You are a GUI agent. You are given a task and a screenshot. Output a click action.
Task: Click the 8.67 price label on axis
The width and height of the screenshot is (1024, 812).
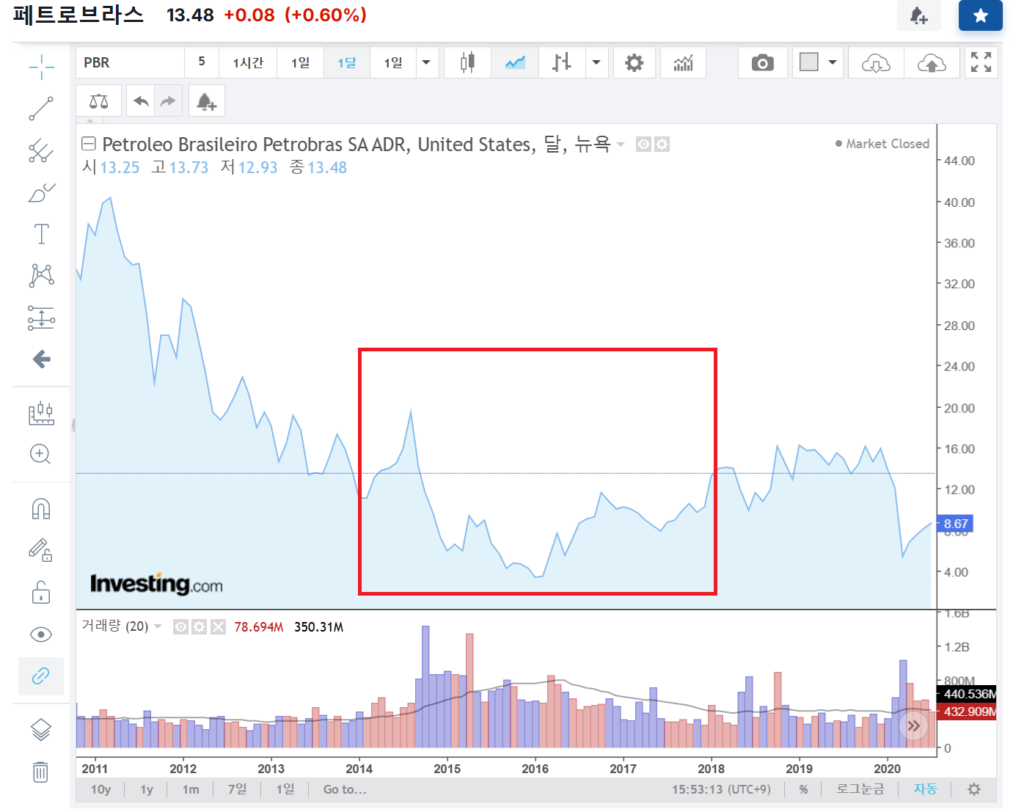[x=955, y=523]
